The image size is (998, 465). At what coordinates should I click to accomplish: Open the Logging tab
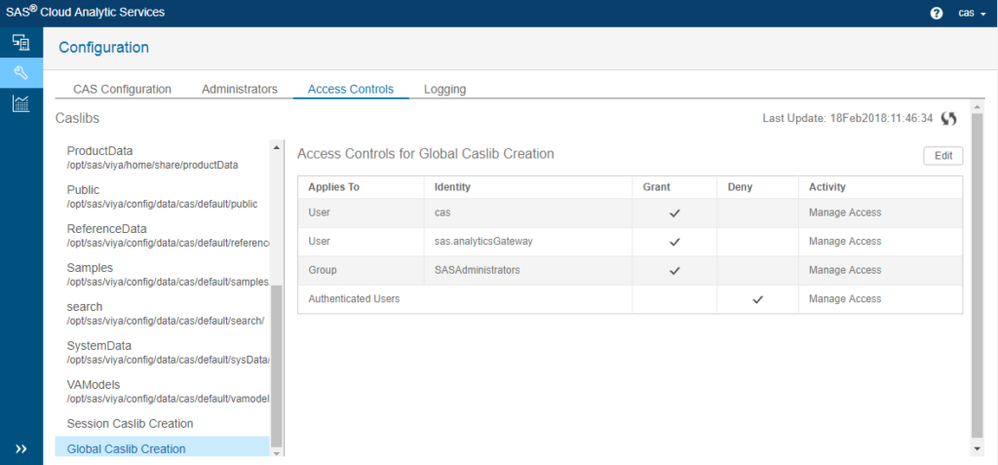[445, 89]
